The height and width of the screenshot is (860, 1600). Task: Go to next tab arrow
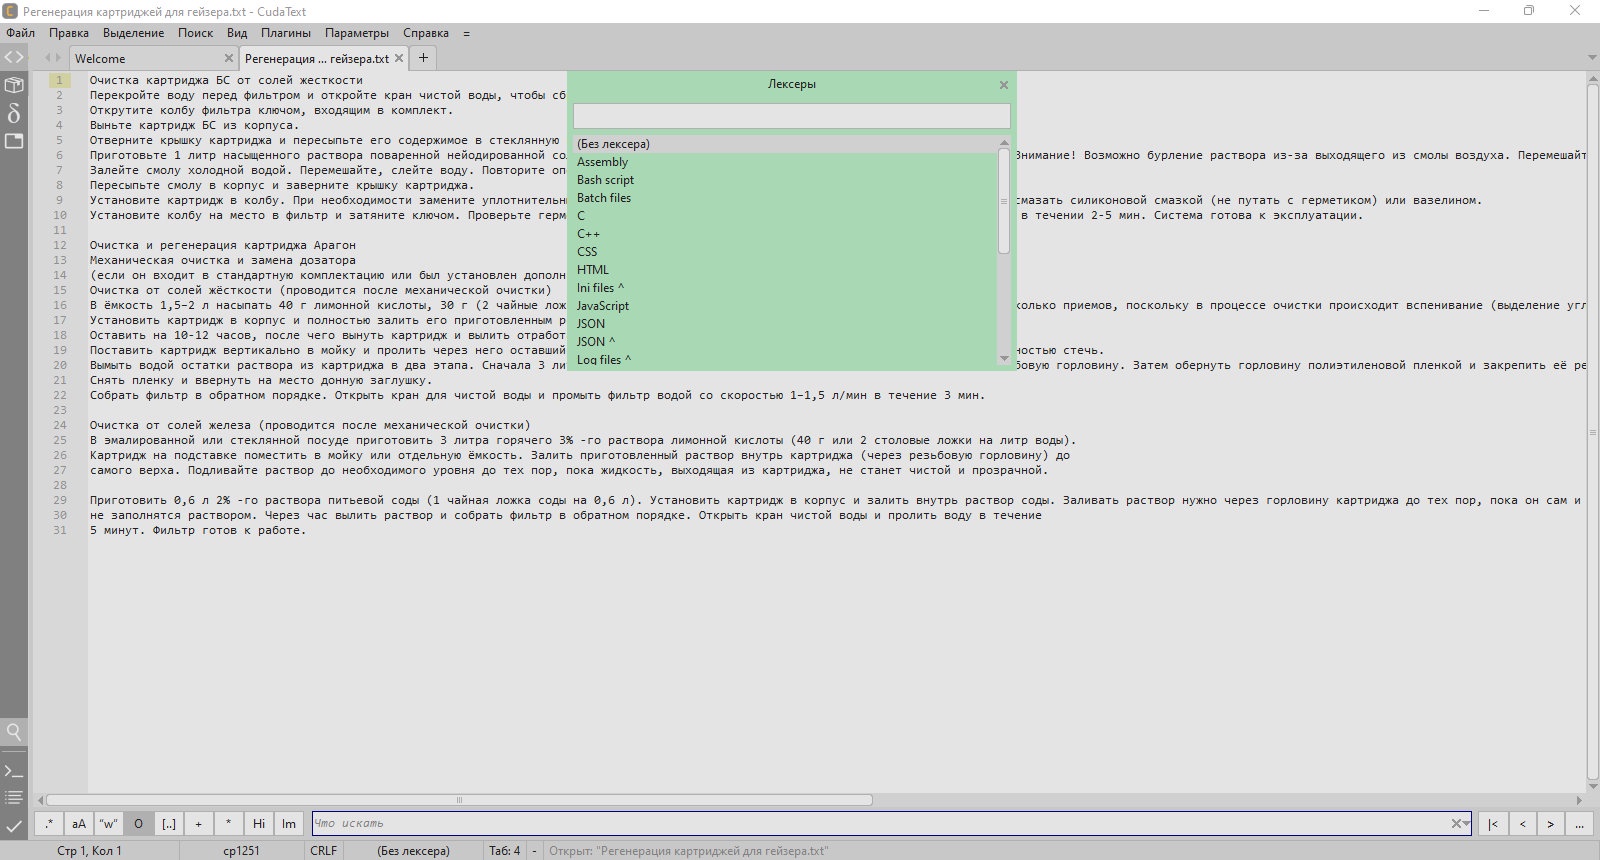click(58, 58)
